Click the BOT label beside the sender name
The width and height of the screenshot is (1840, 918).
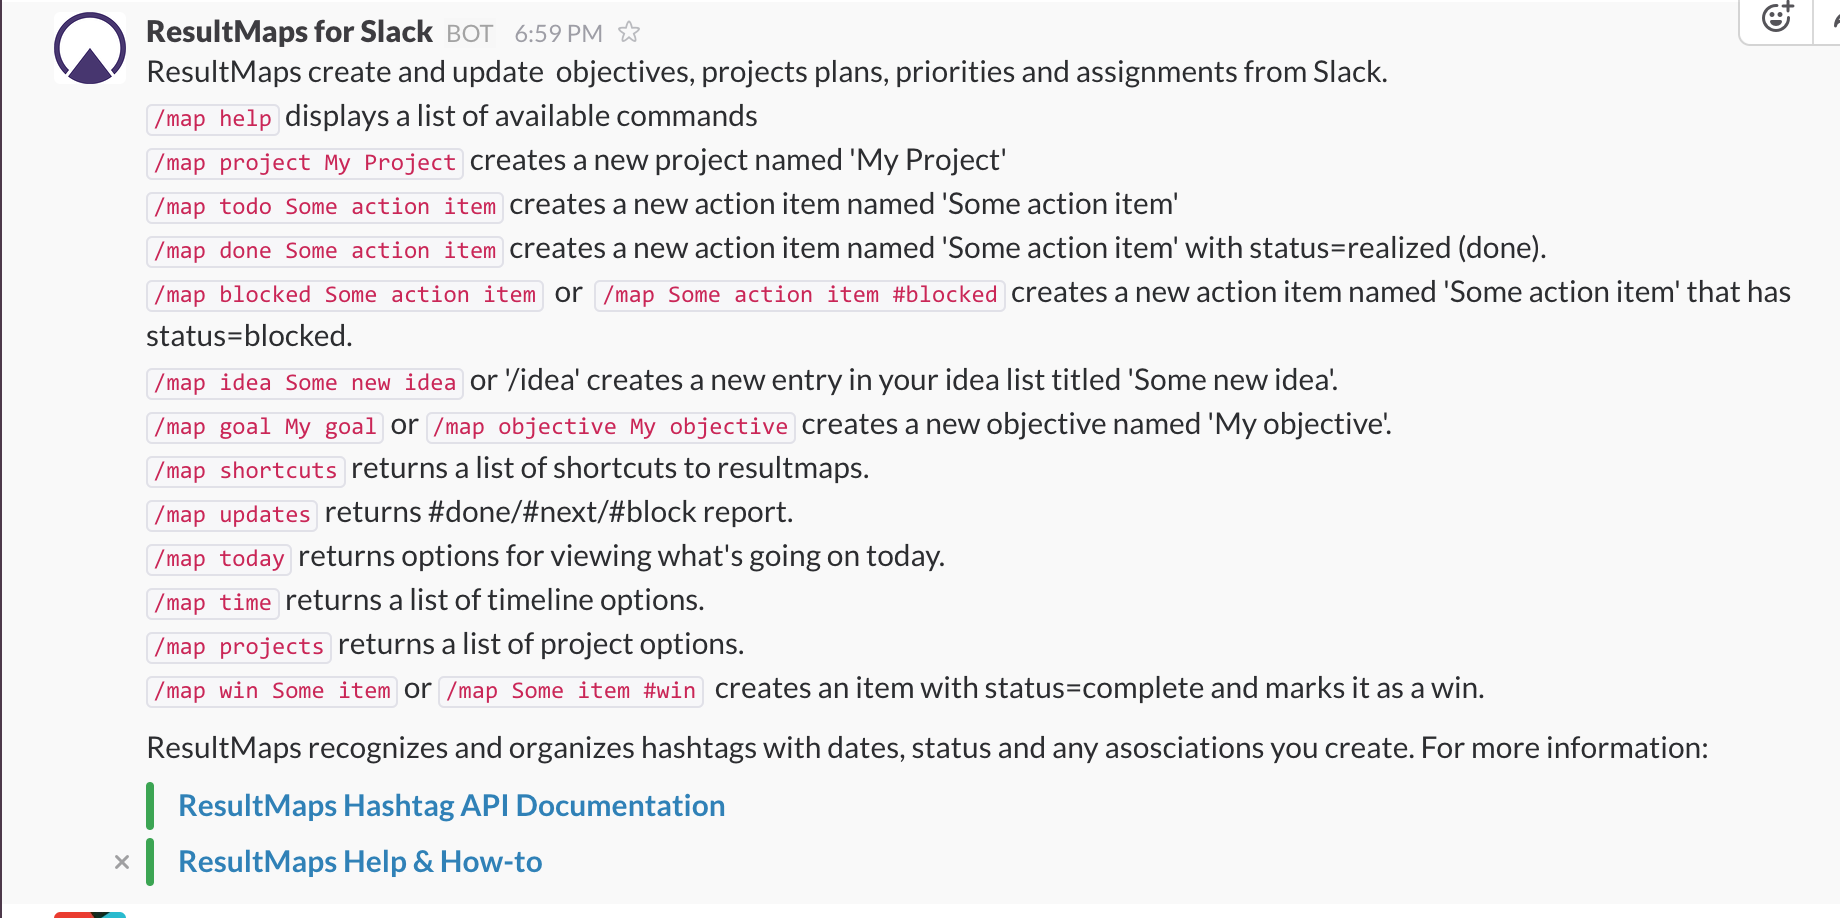[x=470, y=34]
